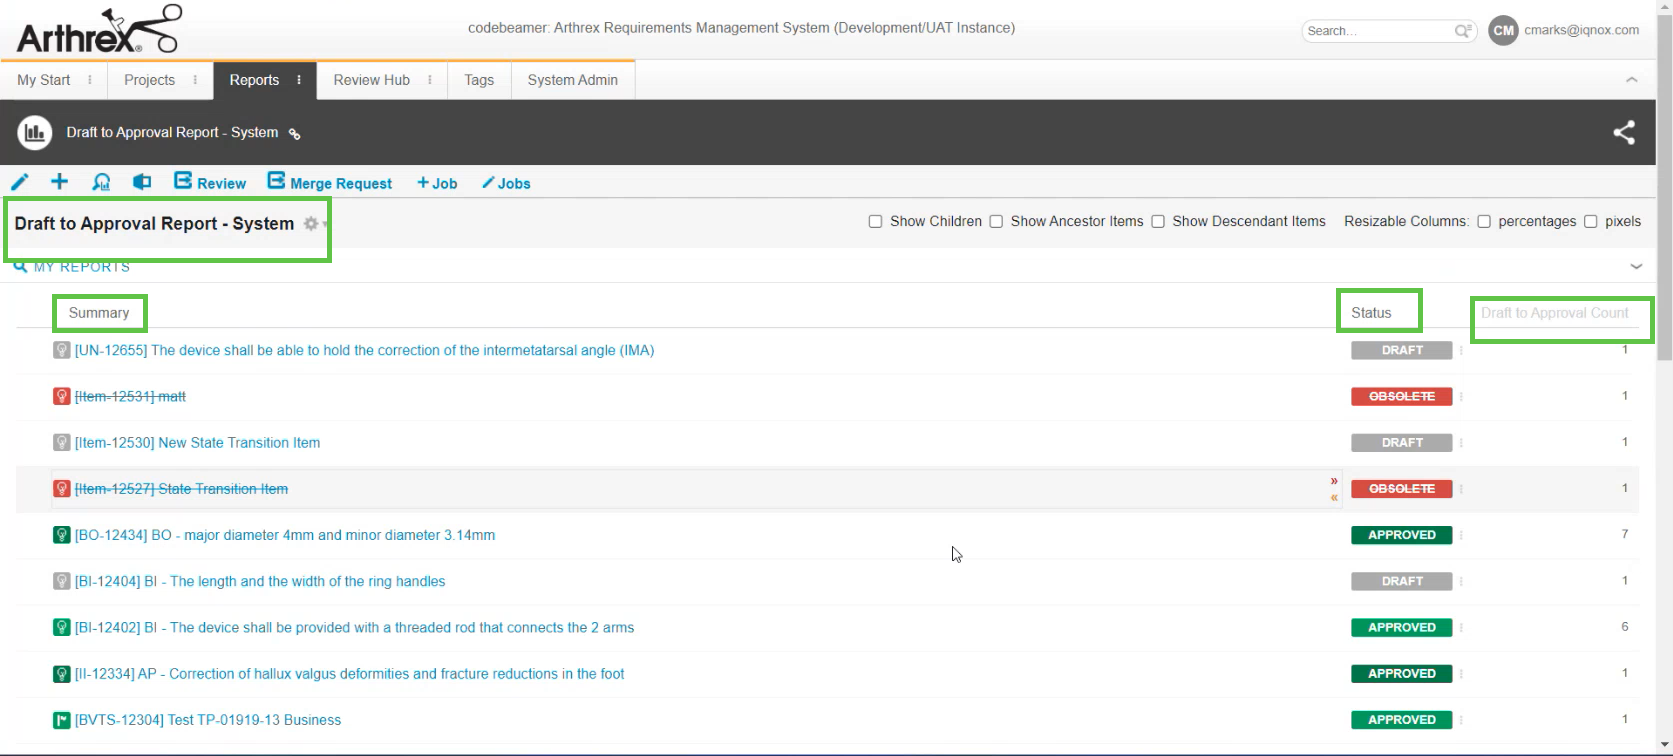Image resolution: width=1673 pixels, height=756 pixels.
Task: Open item UN-12655 intermetatarsal angle link
Action: tap(364, 351)
